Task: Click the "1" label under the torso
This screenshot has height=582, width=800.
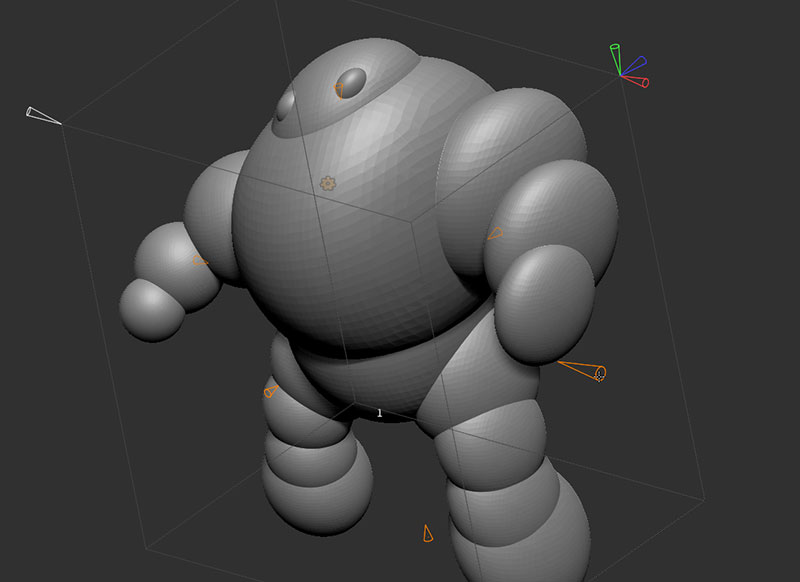Action: [x=379, y=413]
